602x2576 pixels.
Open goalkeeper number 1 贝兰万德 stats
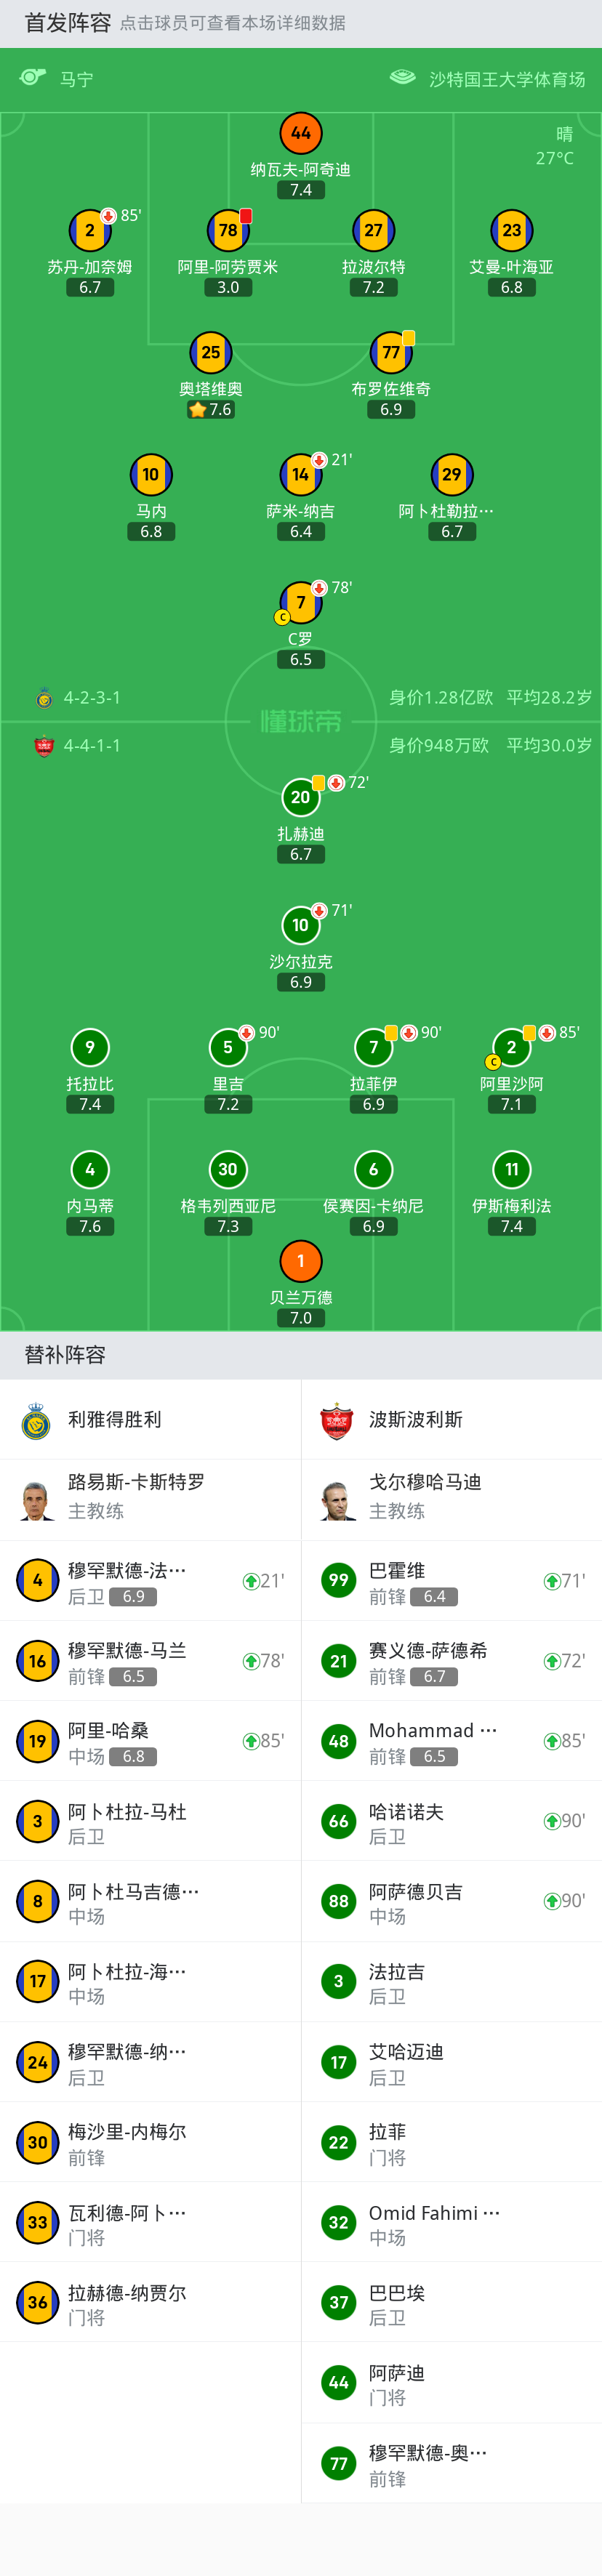pos(301,1261)
